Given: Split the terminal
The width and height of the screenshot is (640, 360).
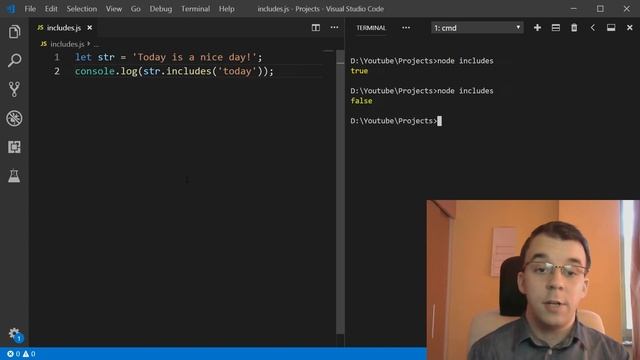Looking at the screenshot, I should [x=556, y=28].
